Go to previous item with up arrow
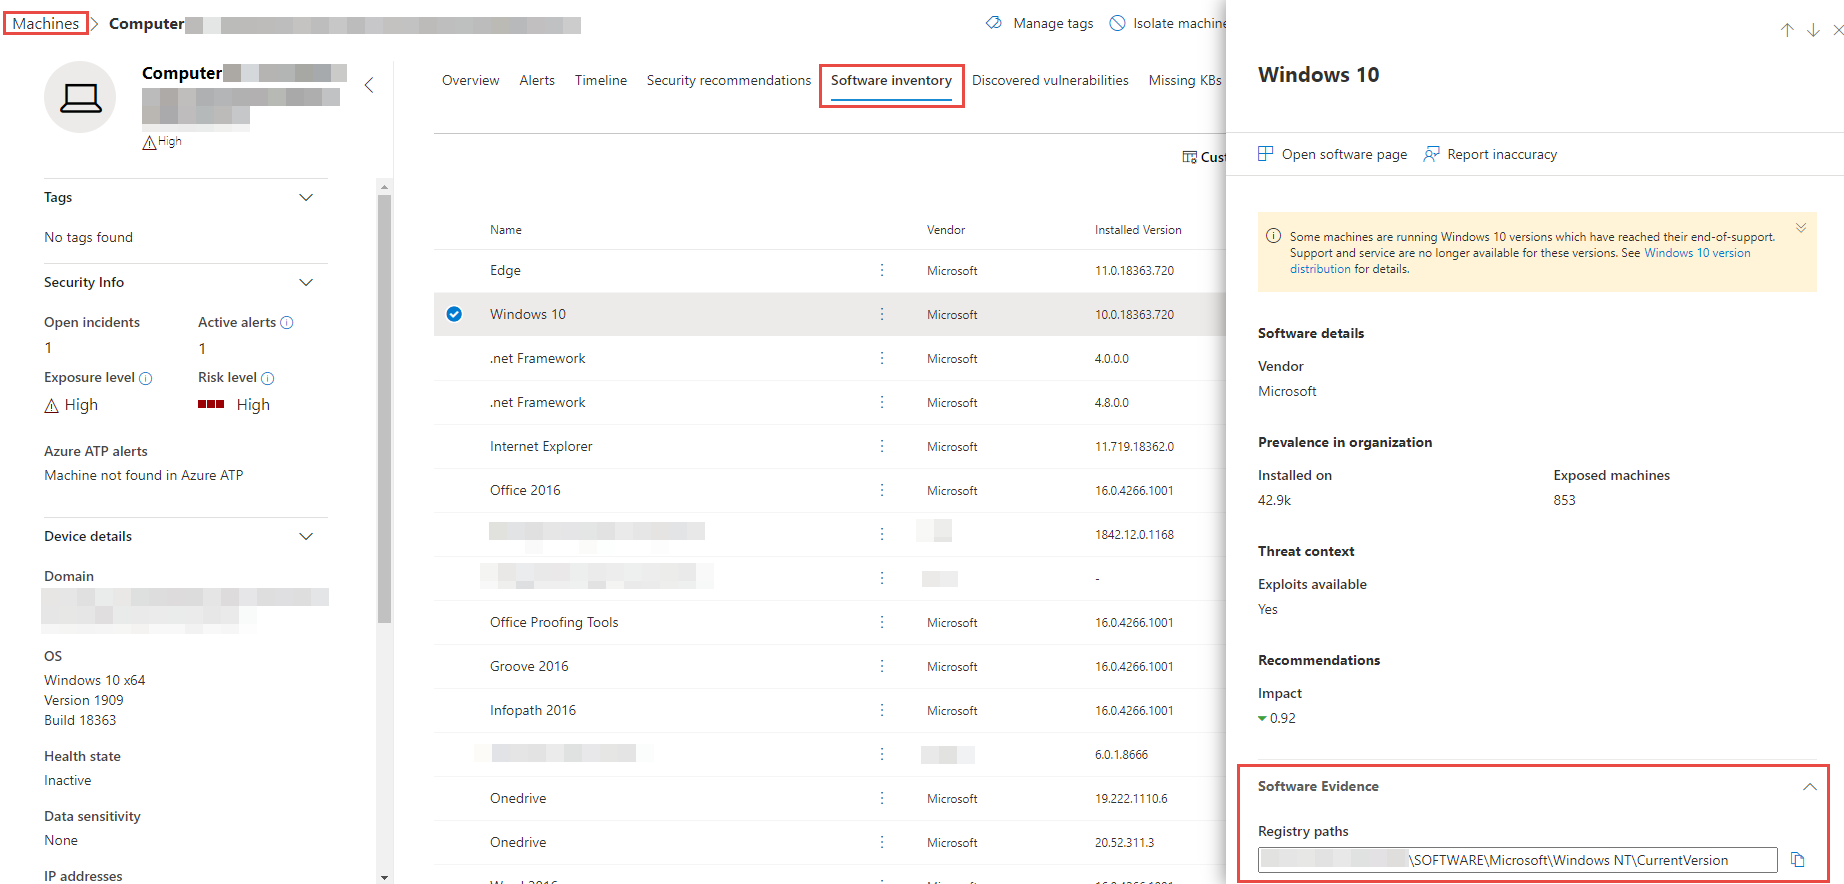The width and height of the screenshot is (1844, 884). (1787, 30)
